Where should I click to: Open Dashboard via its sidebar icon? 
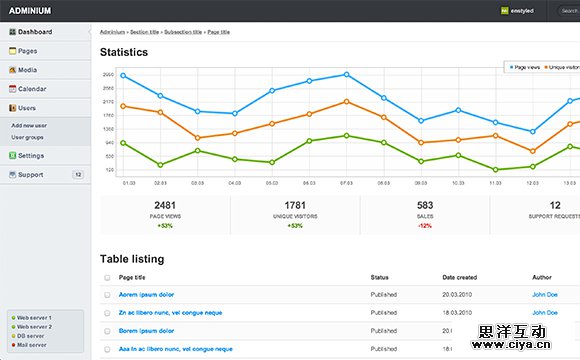pos(13,32)
